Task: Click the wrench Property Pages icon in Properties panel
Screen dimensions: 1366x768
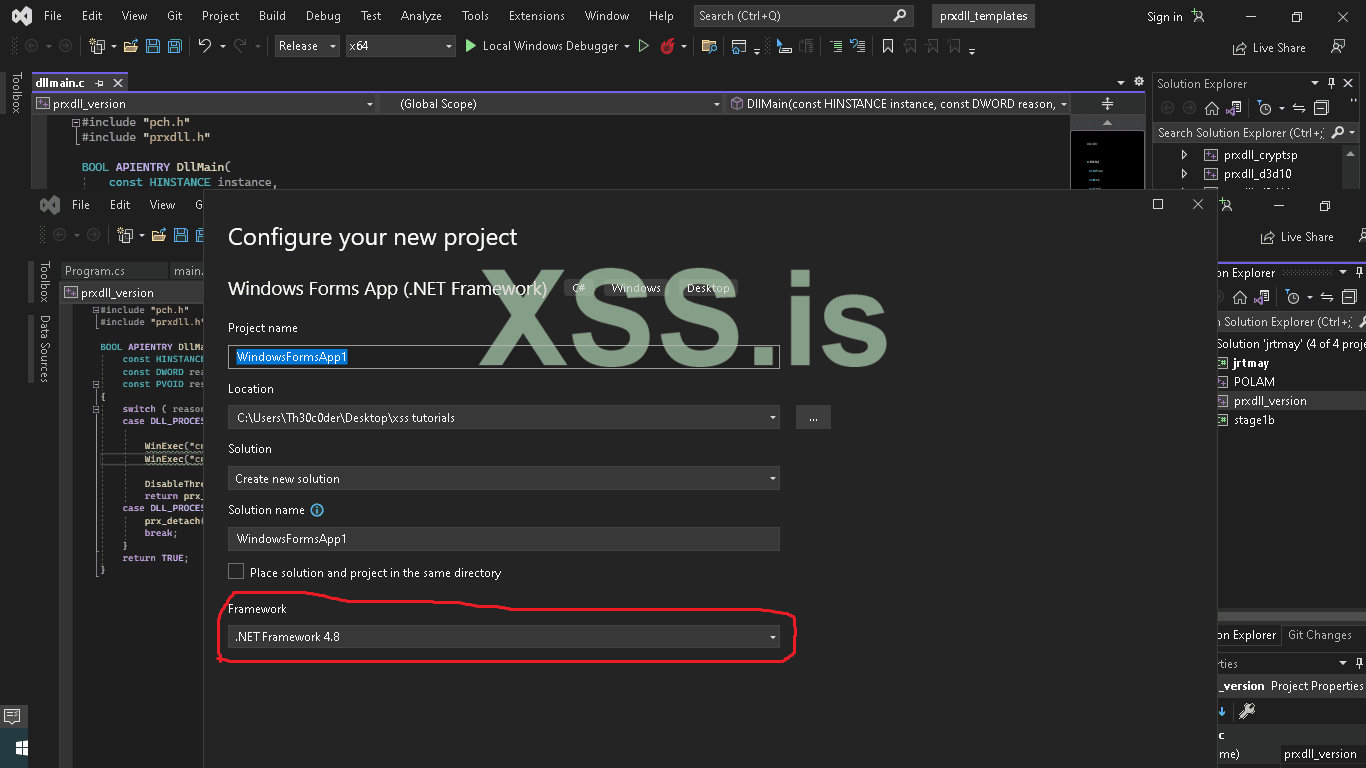Action: coord(1246,711)
